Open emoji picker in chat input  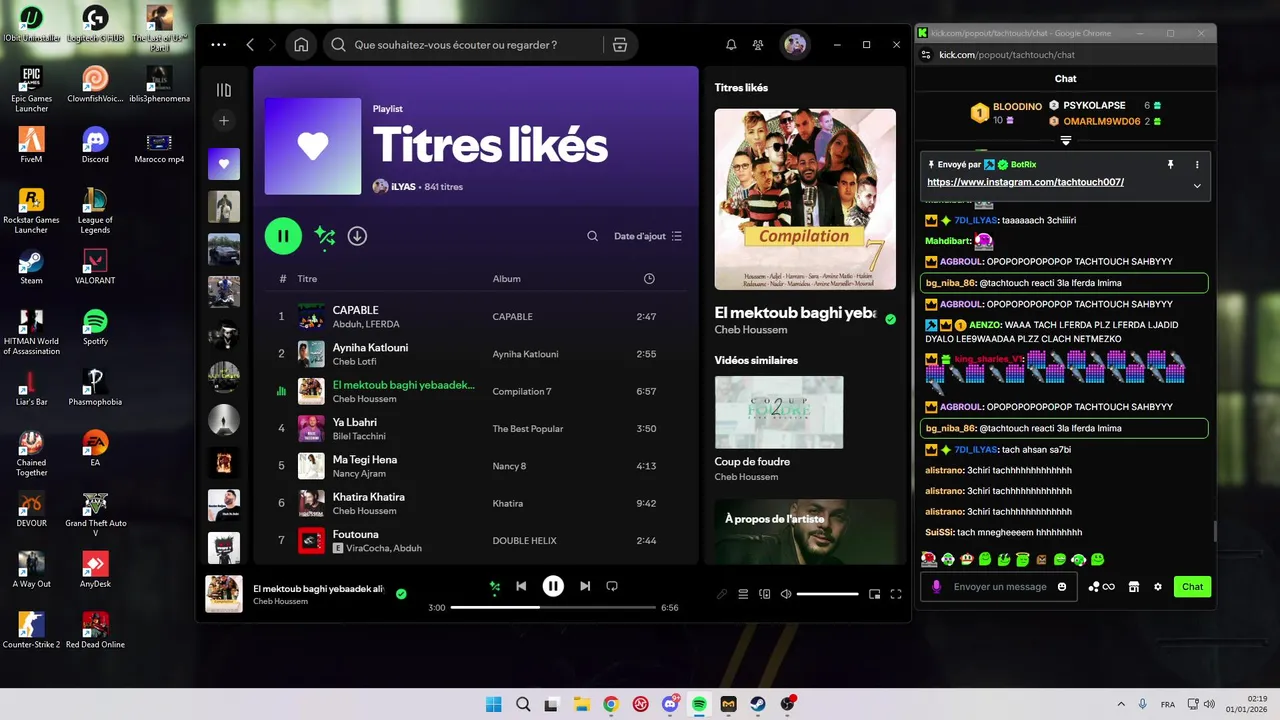[1062, 587]
